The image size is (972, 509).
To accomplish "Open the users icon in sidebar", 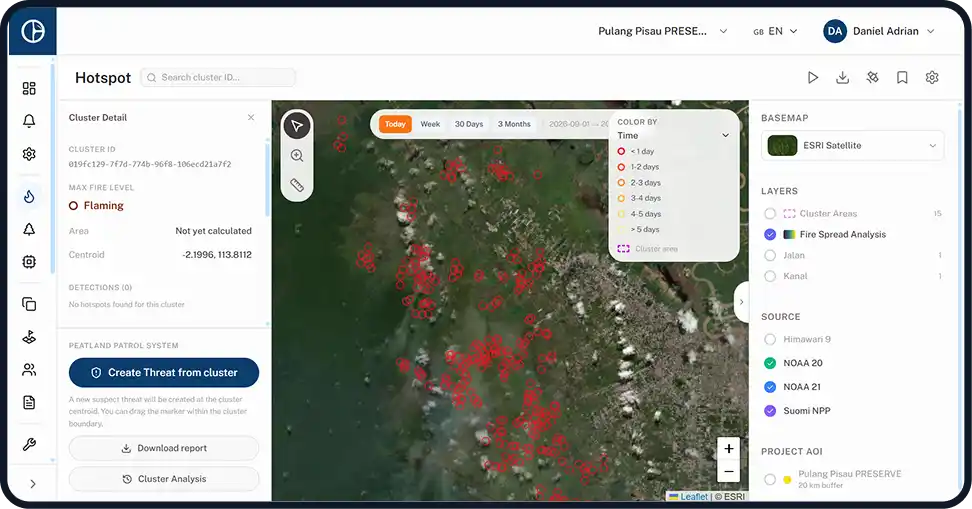I will pyautogui.click(x=29, y=370).
